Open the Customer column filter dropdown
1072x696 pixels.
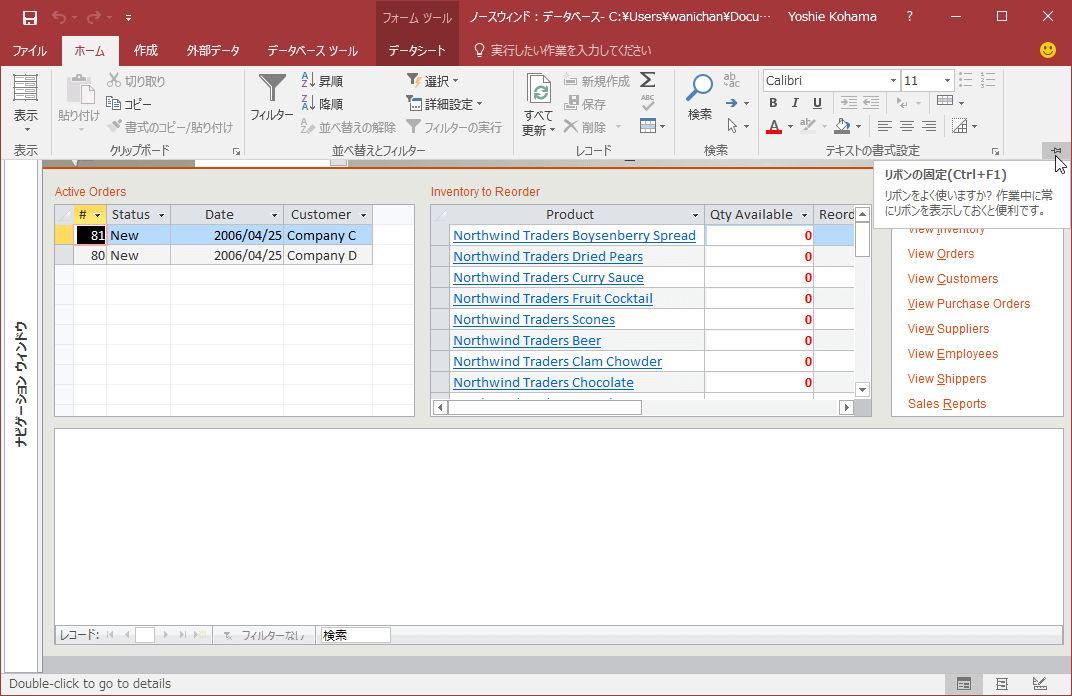click(364, 215)
